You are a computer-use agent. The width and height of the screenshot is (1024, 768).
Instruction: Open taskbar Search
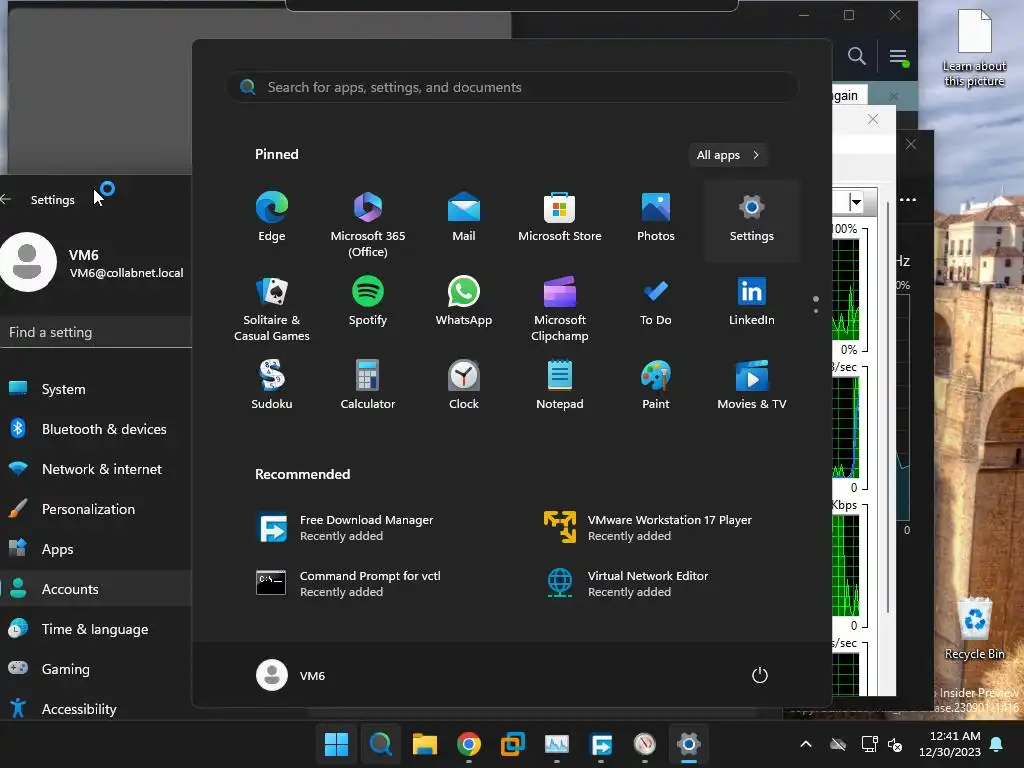381,744
